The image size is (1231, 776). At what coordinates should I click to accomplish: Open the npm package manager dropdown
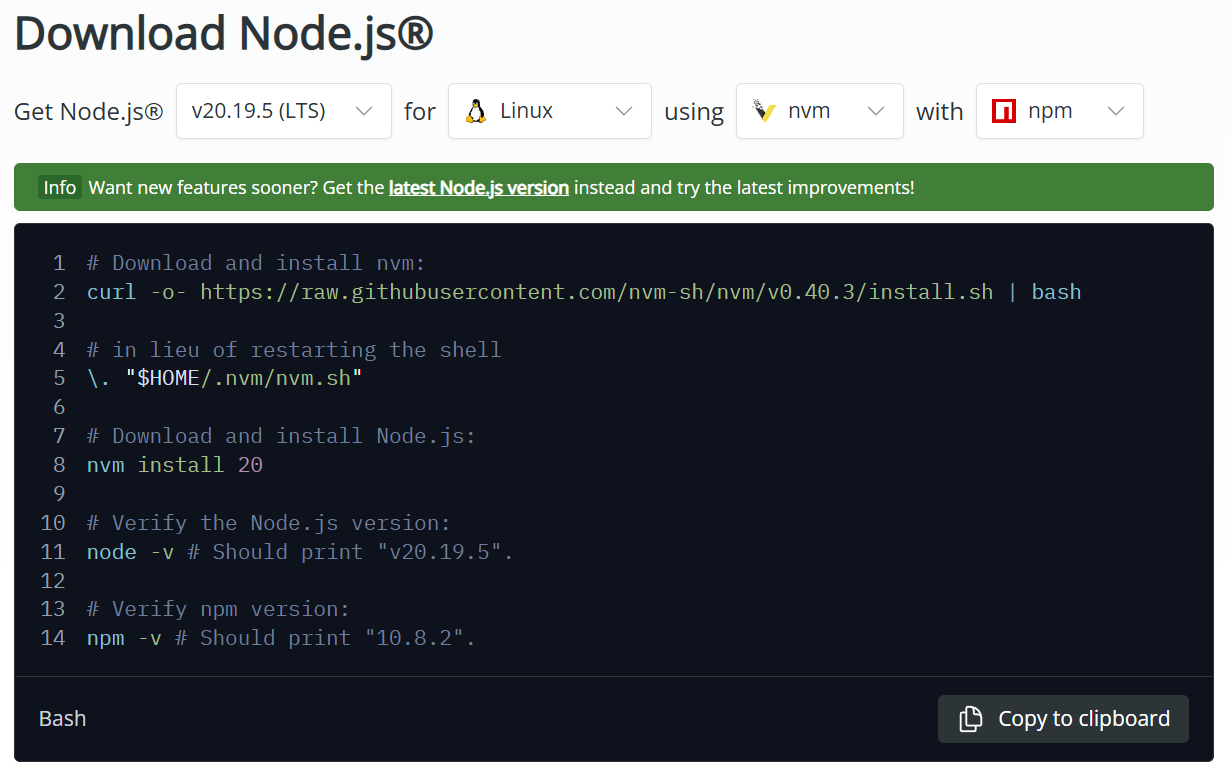1060,111
